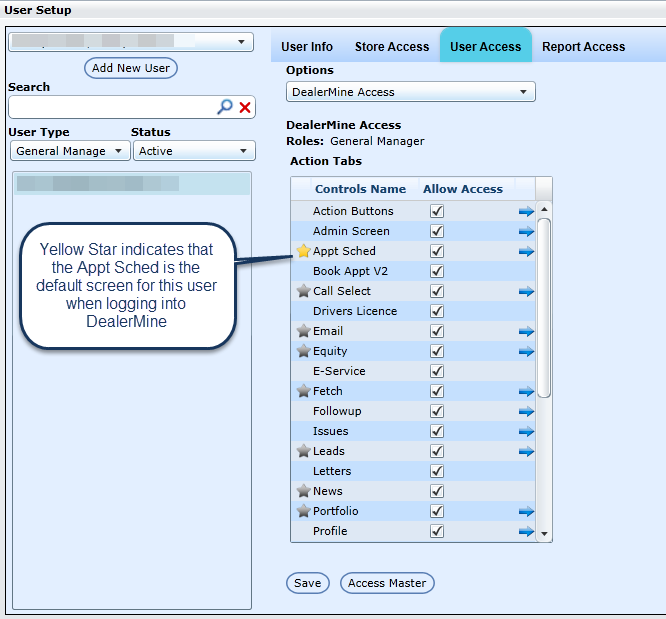This screenshot has height=619, width=666.
Task: Click the gray star beside Equity
Action: pos(303,351)
